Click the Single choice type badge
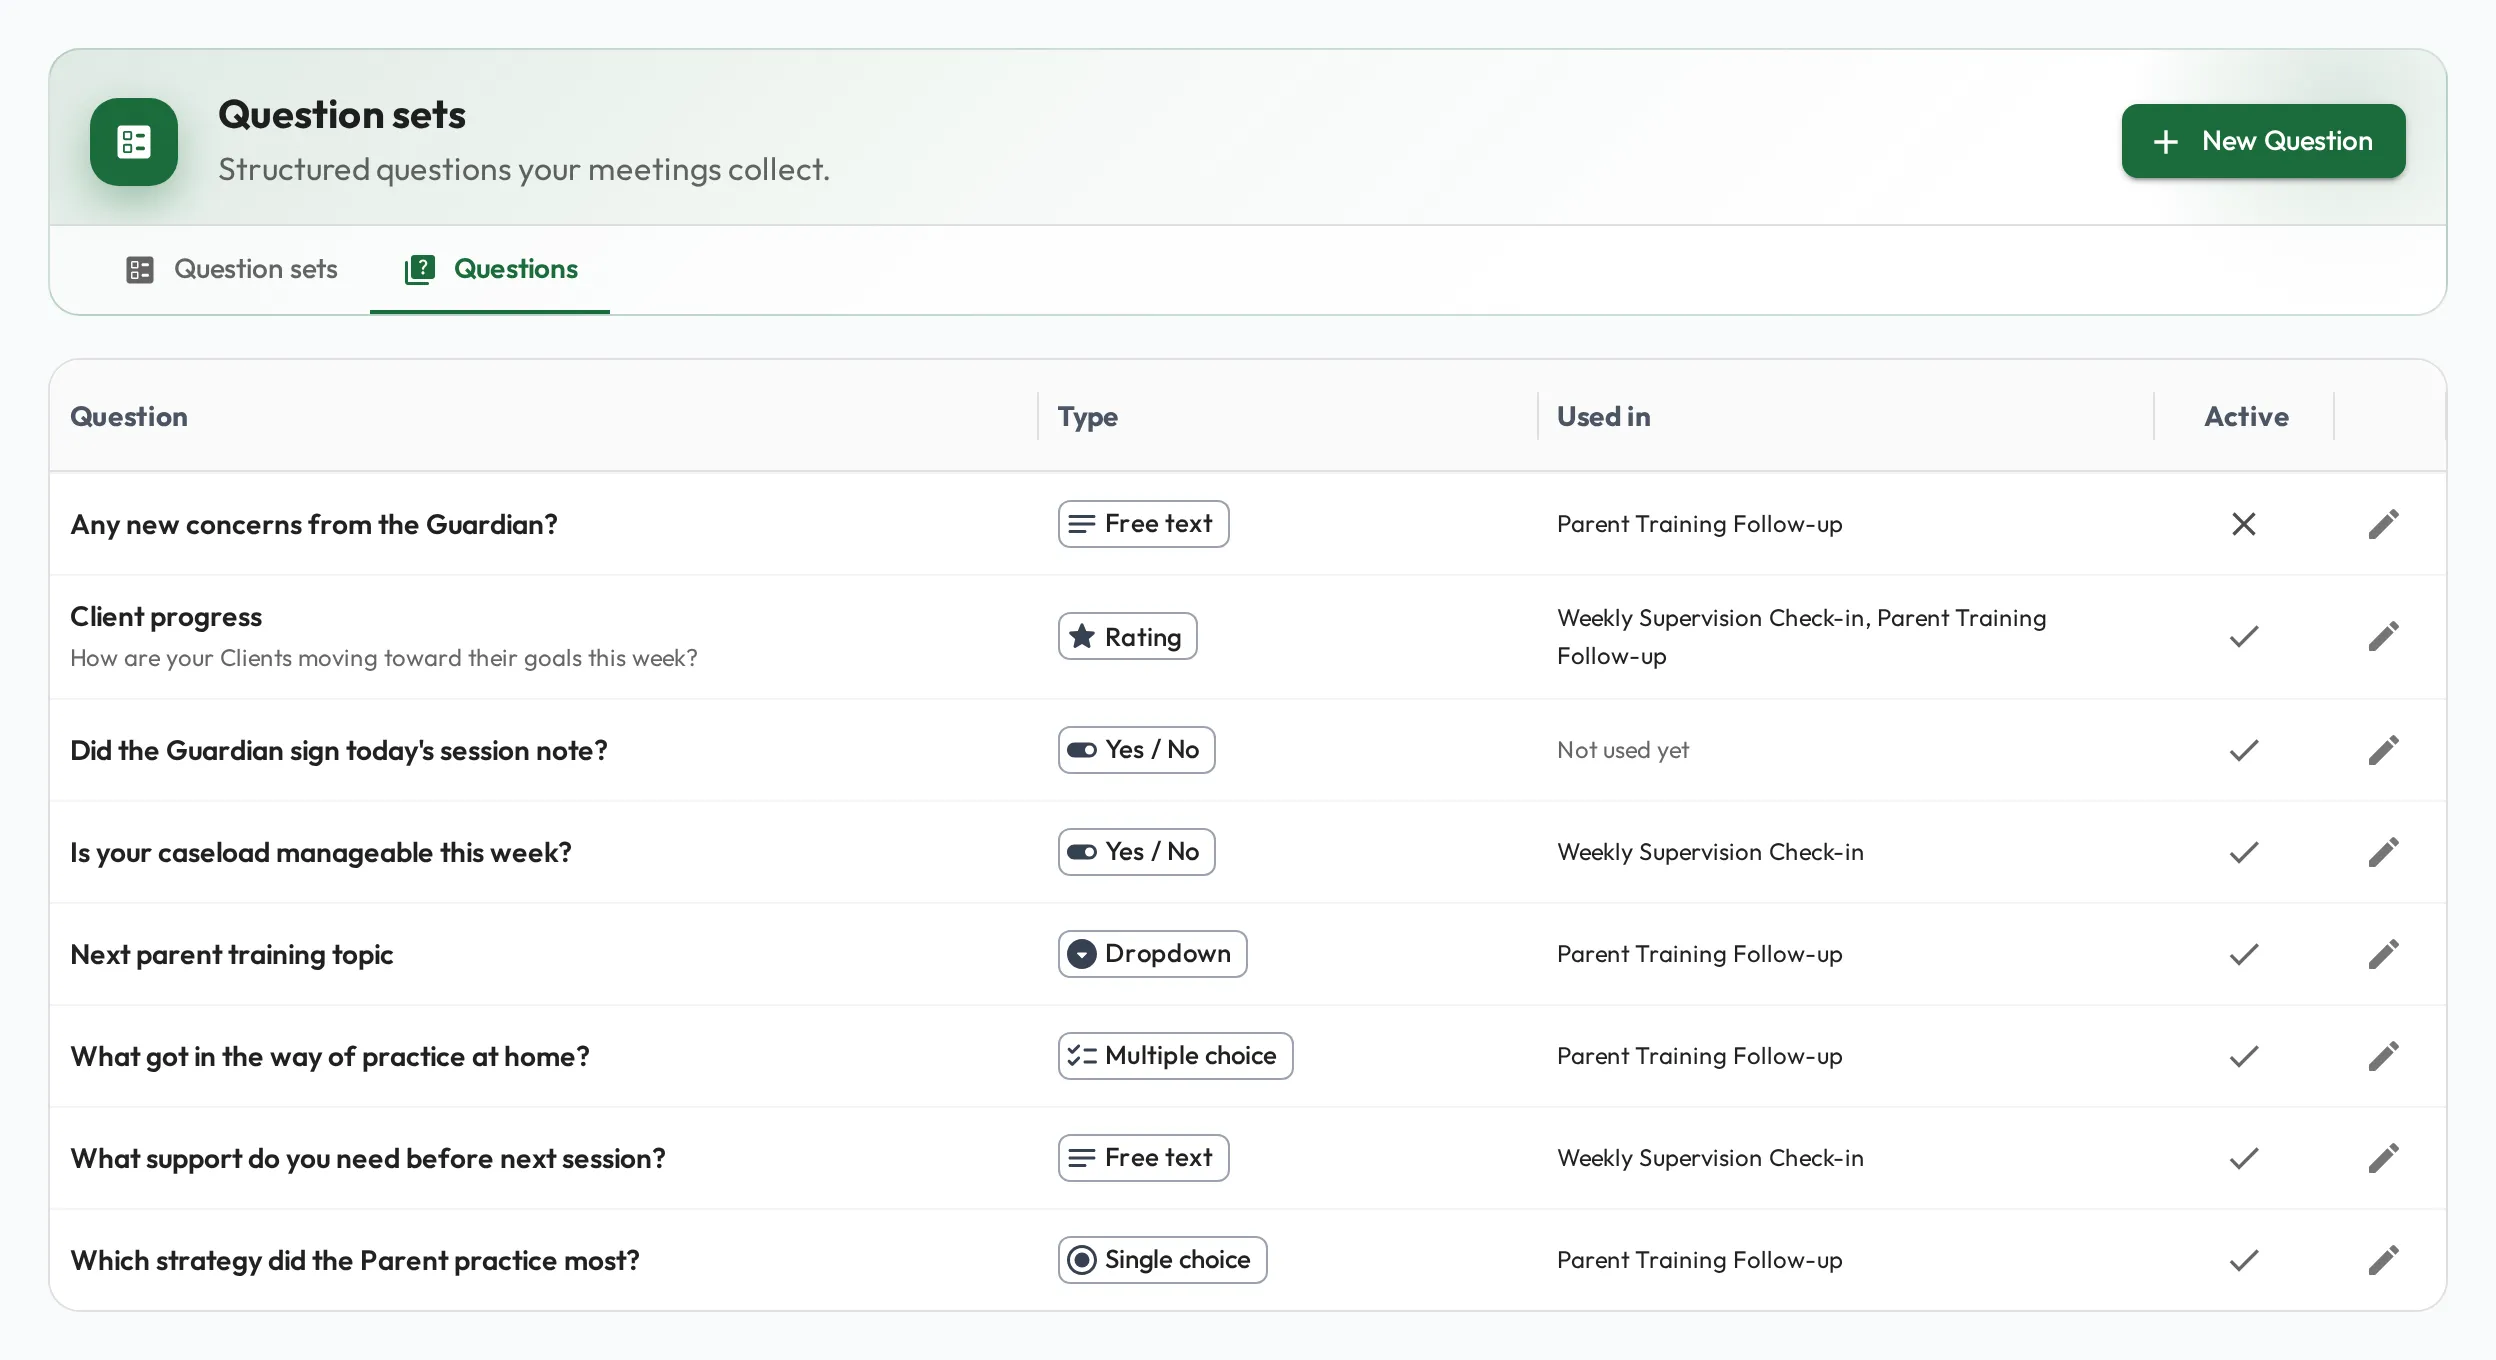The image size is (2496, 1360). [x=1162, y=1260]
